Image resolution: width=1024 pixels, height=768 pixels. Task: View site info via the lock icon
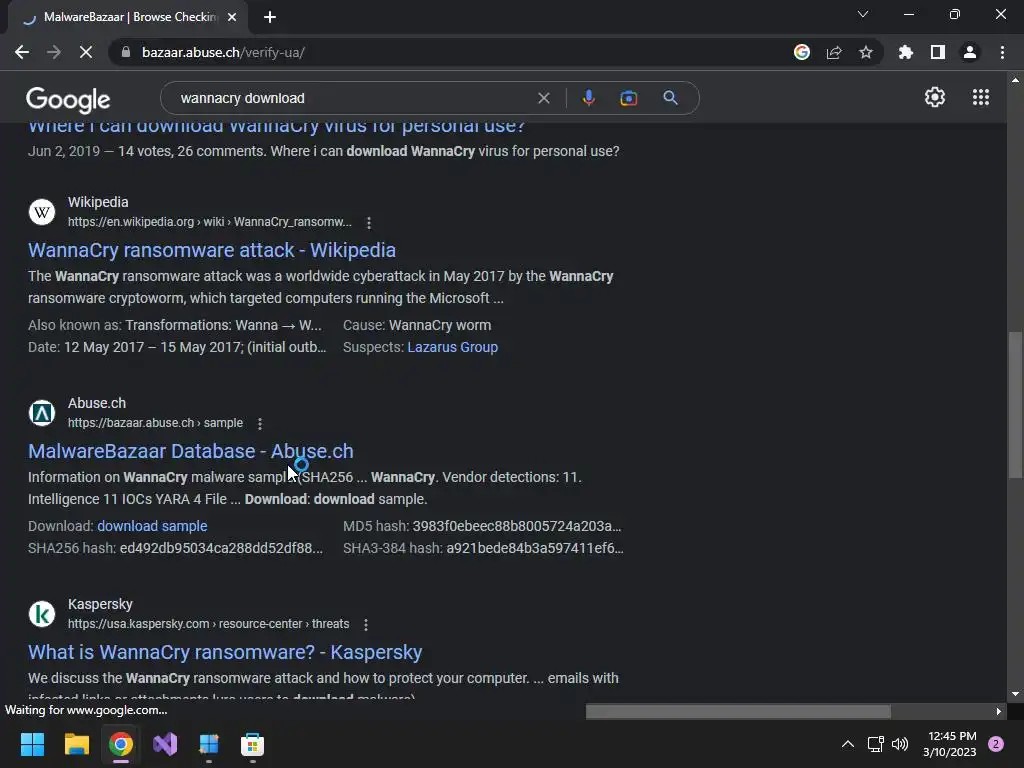point(126,52)
